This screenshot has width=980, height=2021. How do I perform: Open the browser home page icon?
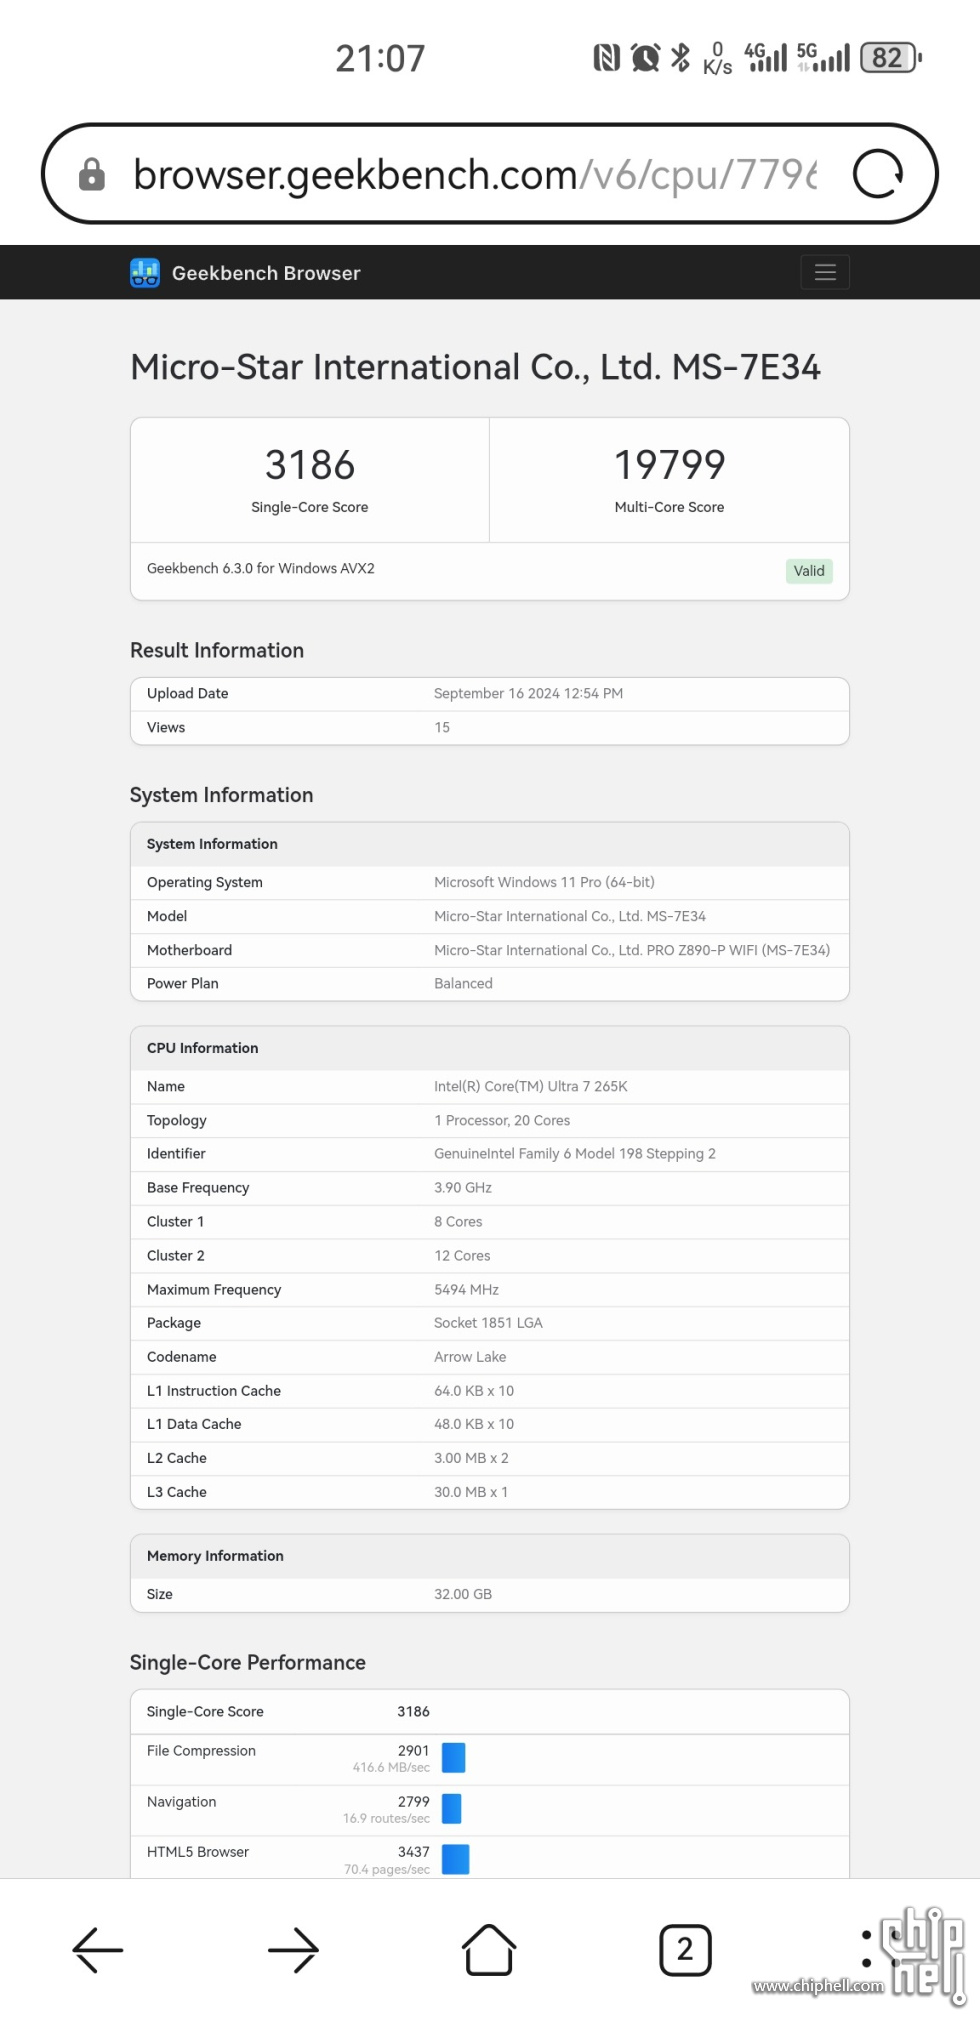pyautogui.click(x=489, y=1949)
